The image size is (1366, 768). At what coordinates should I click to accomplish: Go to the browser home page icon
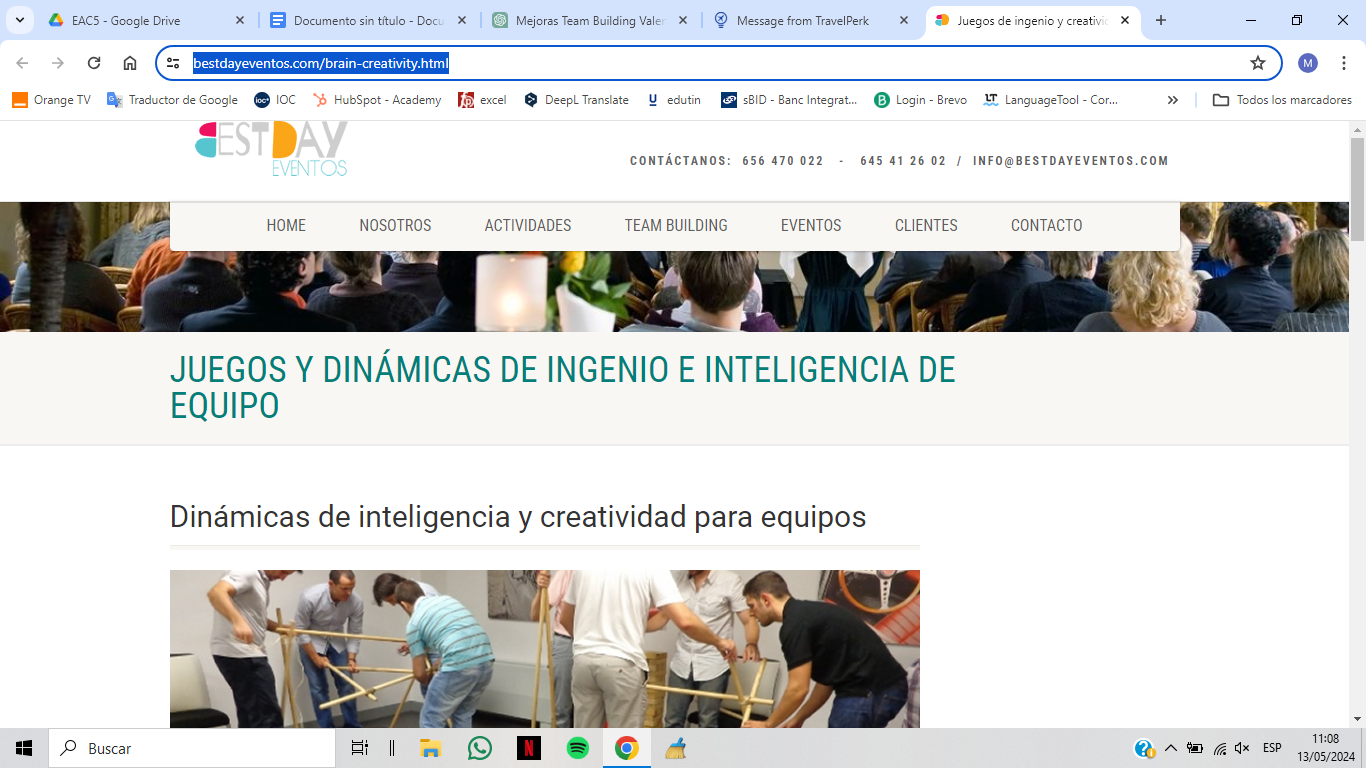click(x=130, y=63)
